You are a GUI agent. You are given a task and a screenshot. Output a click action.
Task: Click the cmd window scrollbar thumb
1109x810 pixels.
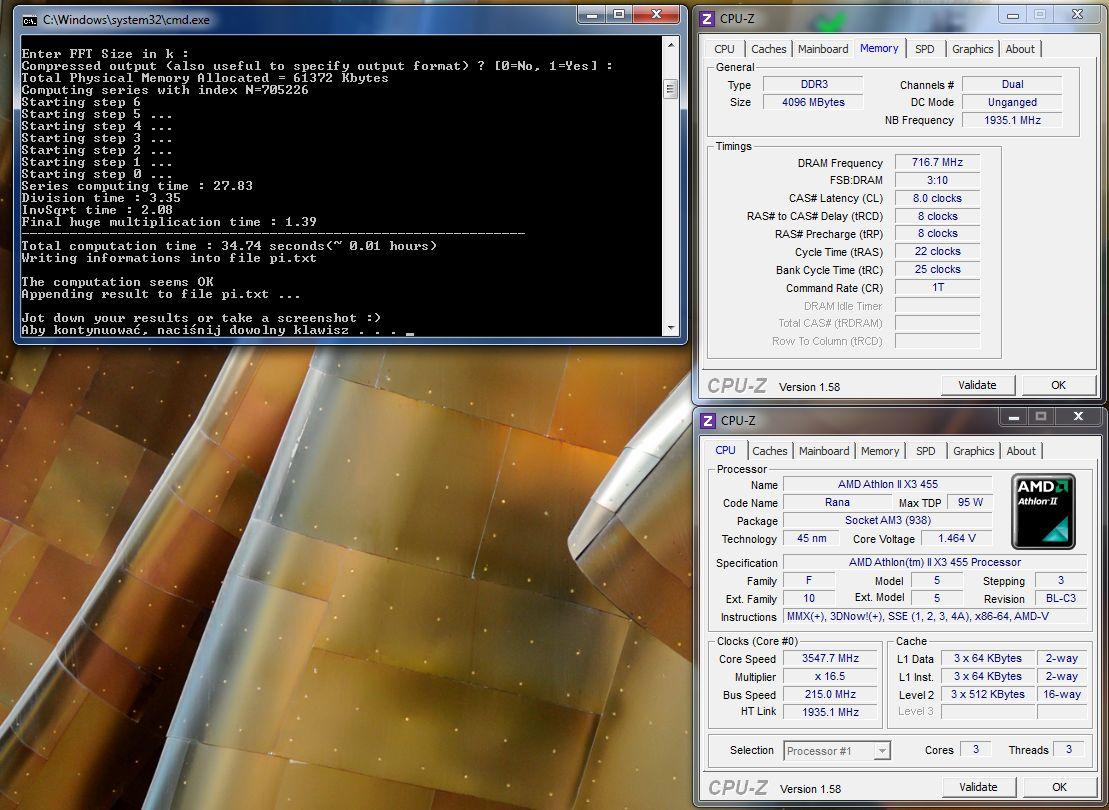(x=670, y=89)
